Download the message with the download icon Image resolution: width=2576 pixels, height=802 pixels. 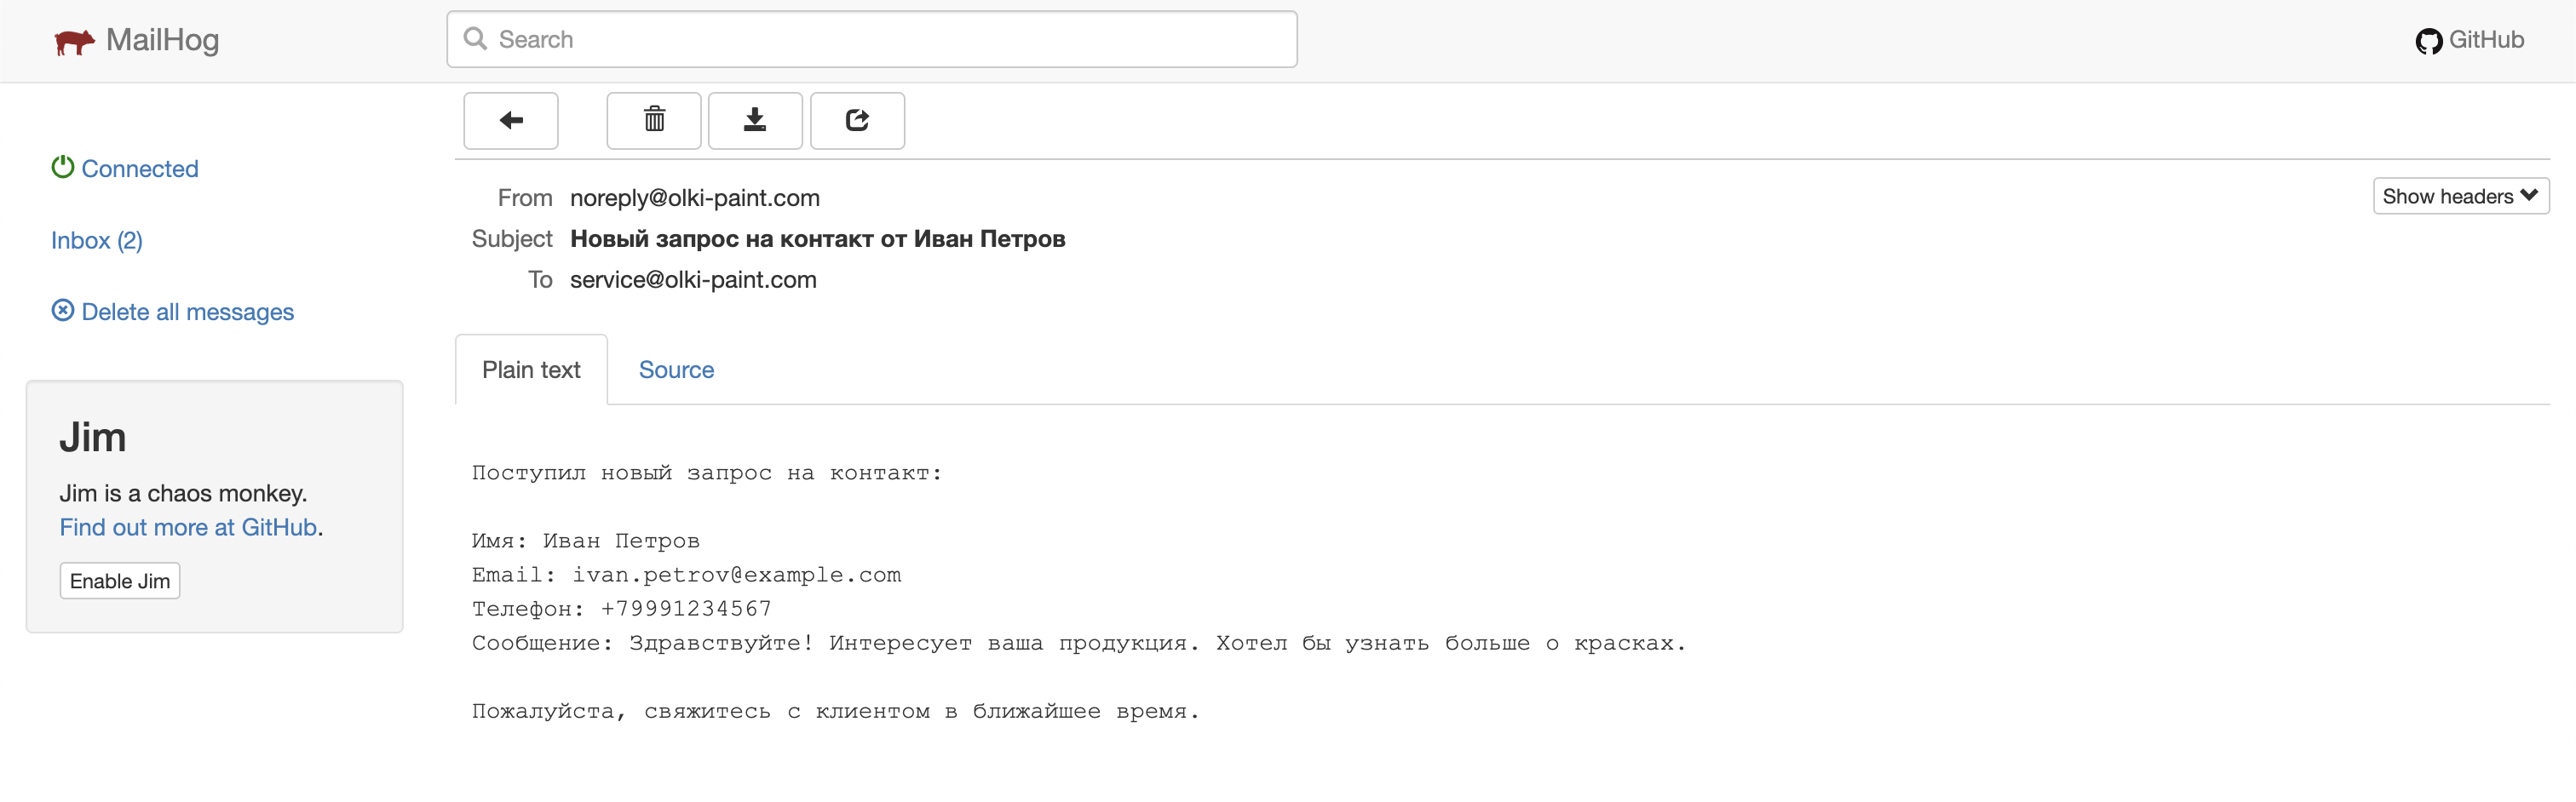tap(755, 120)
